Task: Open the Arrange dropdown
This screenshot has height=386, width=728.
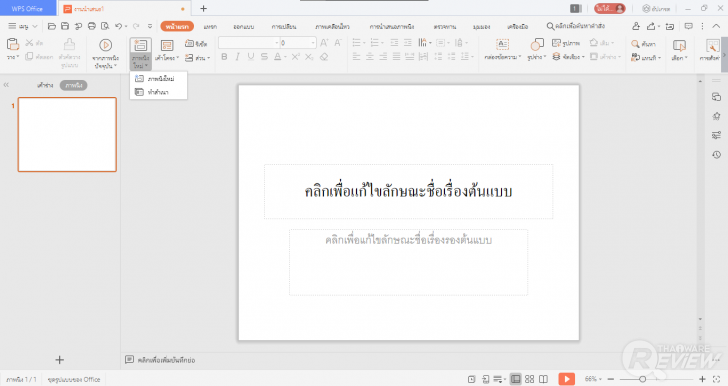Action: point(568,57)
